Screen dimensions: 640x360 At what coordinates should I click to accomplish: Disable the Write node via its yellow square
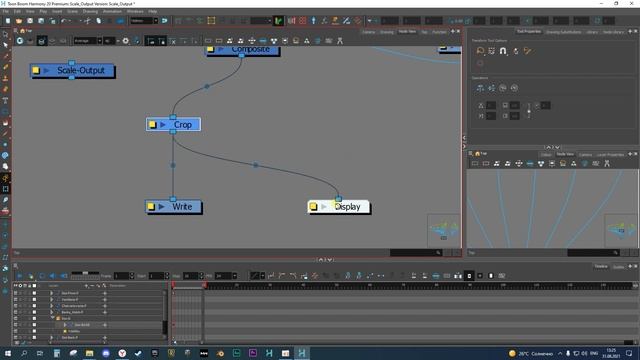tap(151, 207)
